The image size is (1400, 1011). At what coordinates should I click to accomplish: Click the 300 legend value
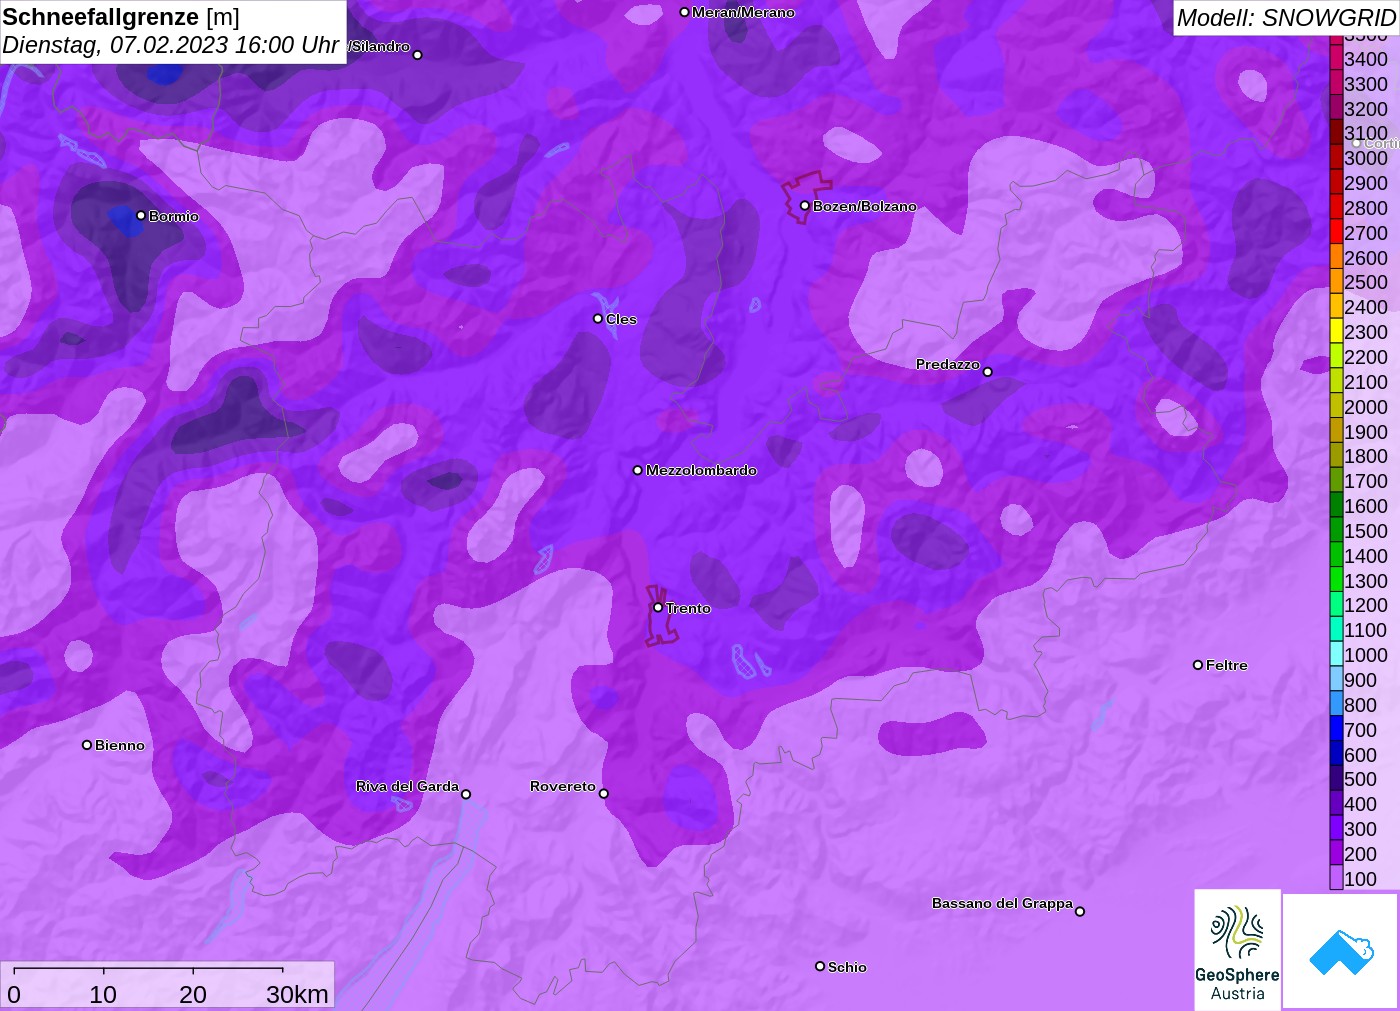coord(1360,829)
